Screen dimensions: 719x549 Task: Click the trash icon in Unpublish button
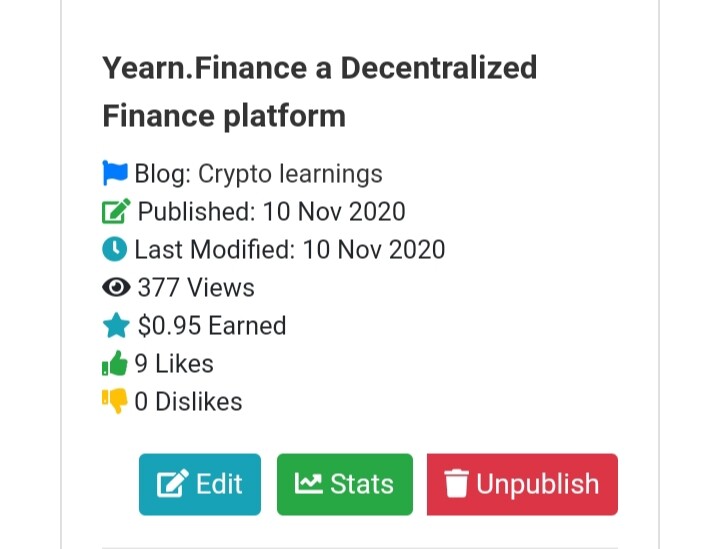coord(456,484)
